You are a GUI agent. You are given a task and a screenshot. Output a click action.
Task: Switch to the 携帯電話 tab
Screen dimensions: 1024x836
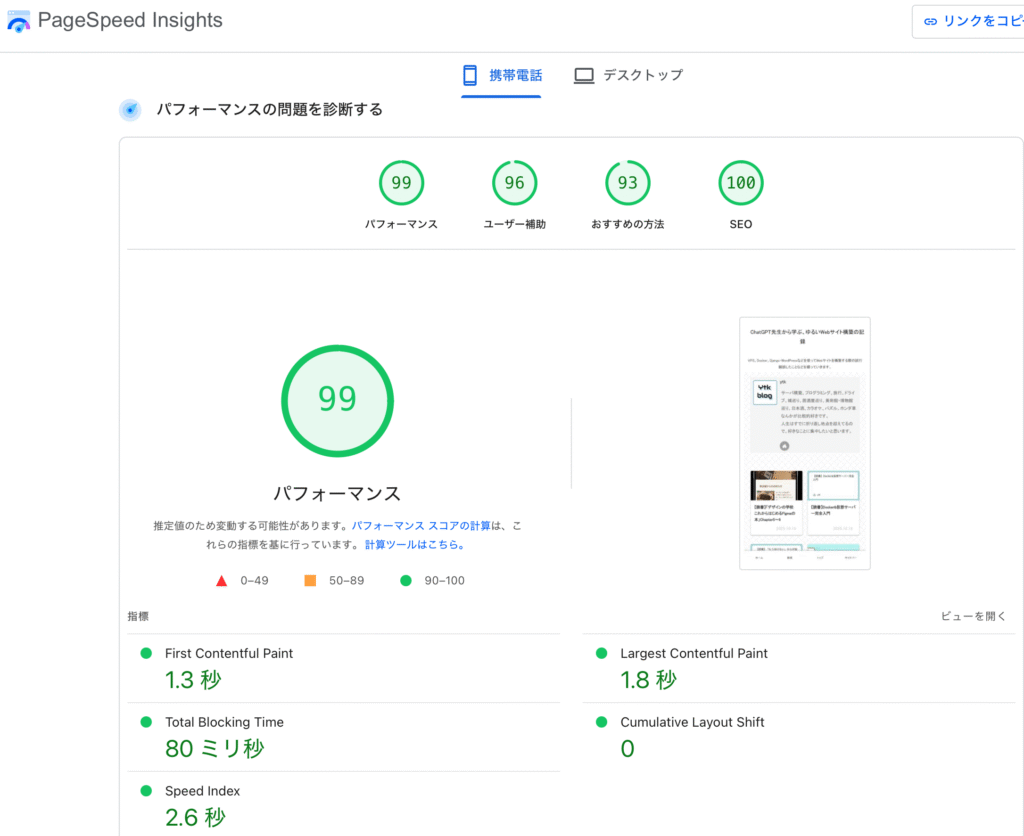point(501,75)
